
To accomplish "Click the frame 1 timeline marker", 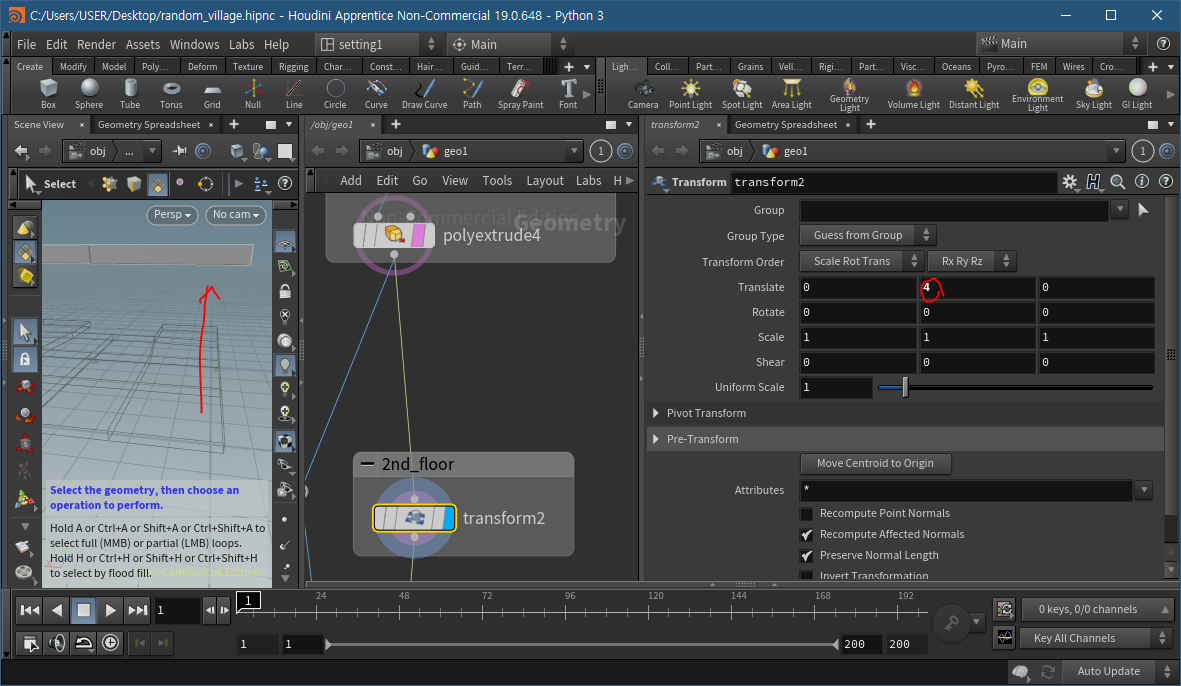I will coord(249,600).
